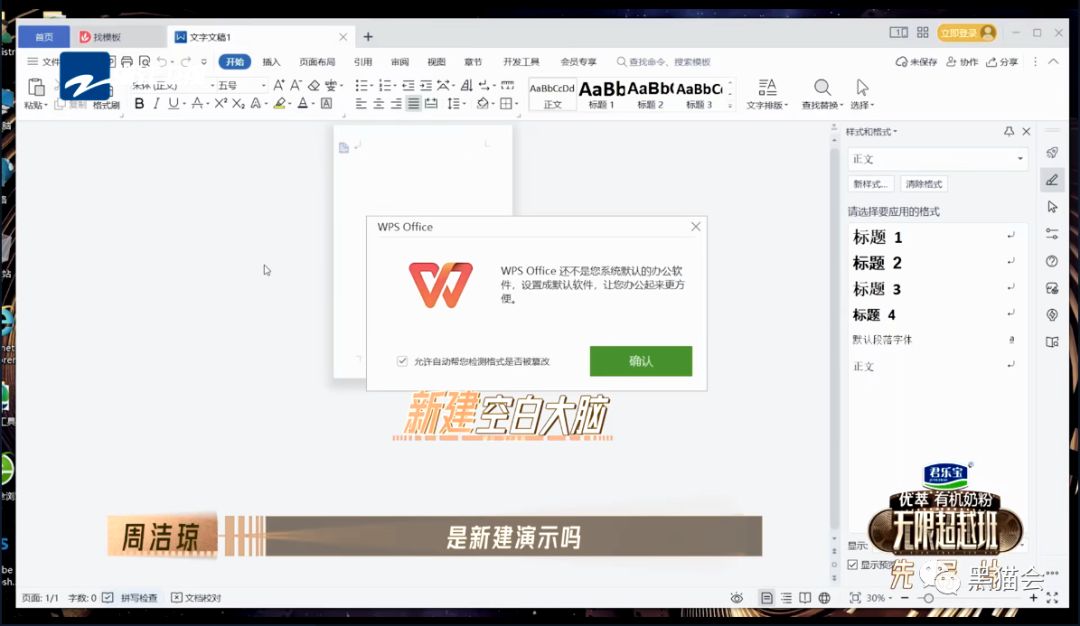Justify the paragraph text
The image size is (1080, 626).
[x=413, y=104]
